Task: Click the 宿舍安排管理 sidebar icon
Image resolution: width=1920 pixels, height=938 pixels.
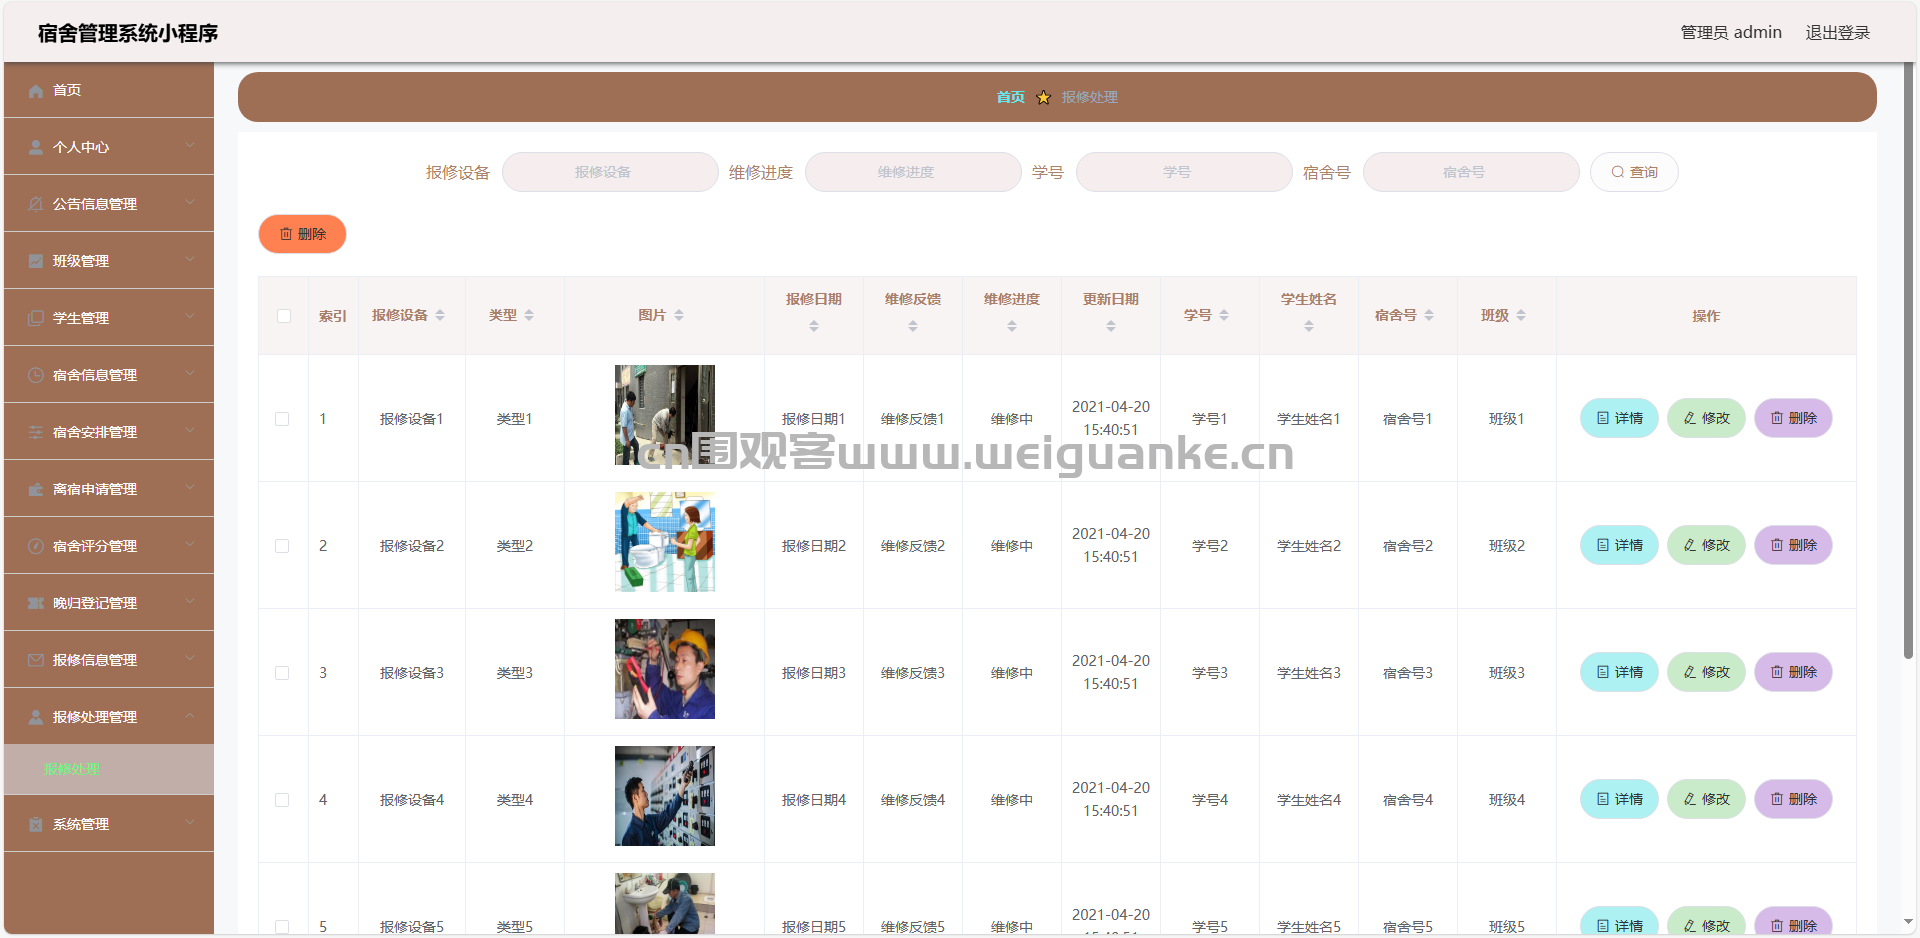Action: pos(36,433)
